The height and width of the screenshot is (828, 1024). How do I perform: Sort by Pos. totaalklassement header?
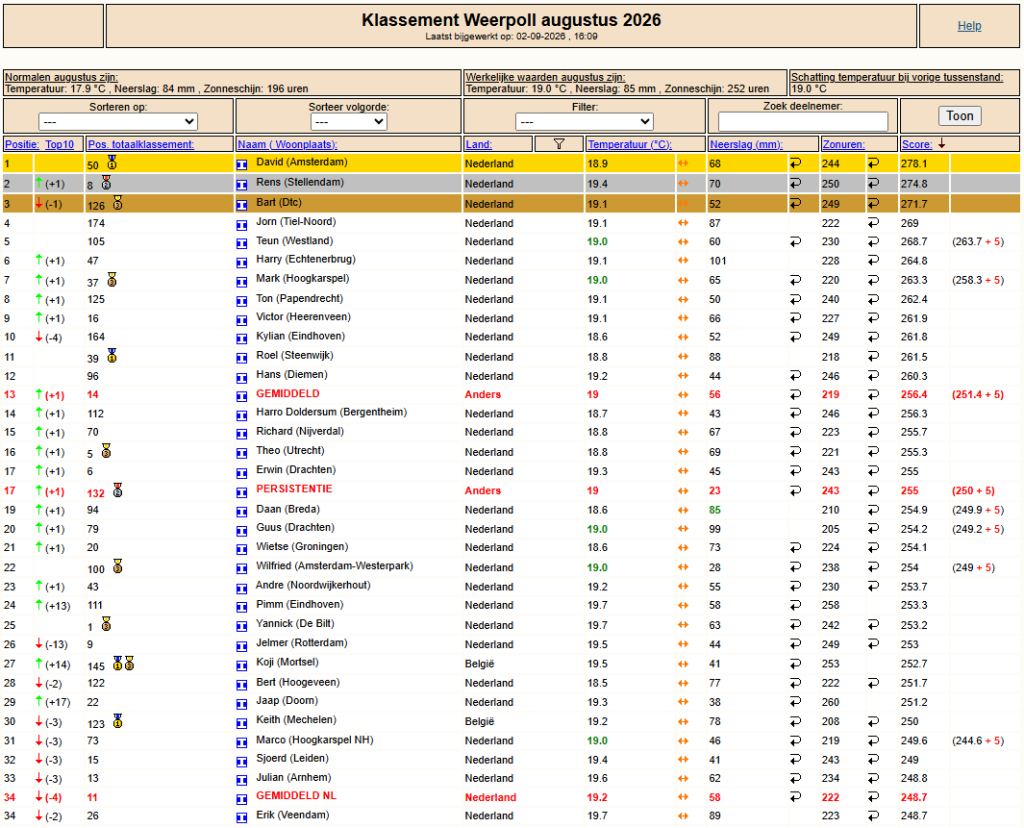click(x=140, y=144)
